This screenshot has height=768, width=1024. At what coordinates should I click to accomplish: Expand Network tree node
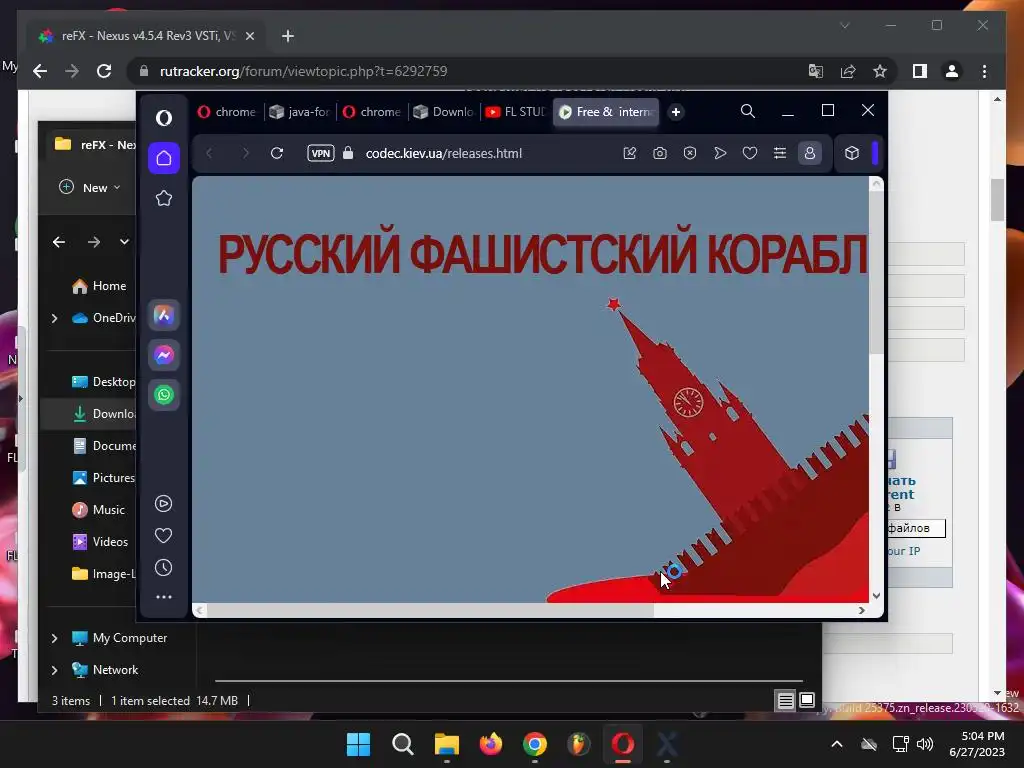[54, 670]
